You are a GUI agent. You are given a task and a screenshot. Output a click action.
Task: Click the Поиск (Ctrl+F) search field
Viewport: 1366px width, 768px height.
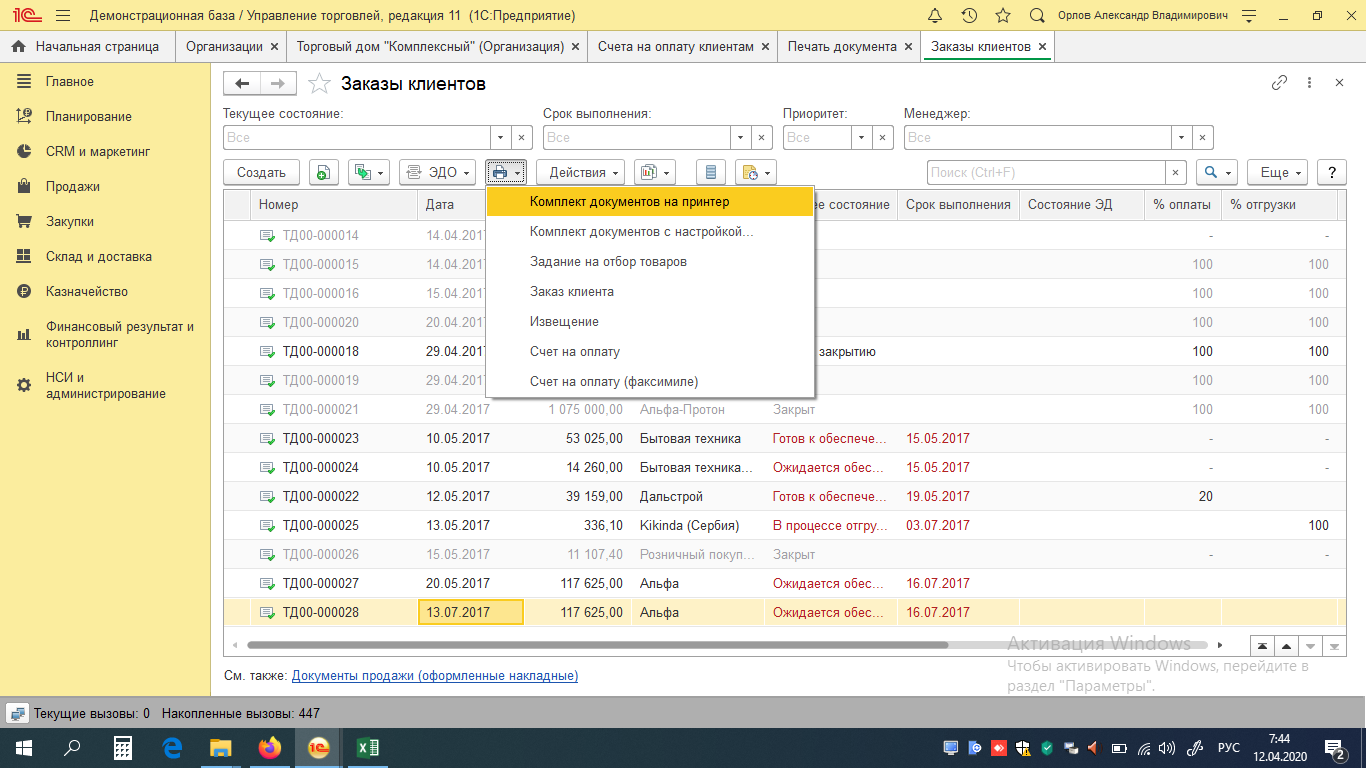click(1046, 173)
